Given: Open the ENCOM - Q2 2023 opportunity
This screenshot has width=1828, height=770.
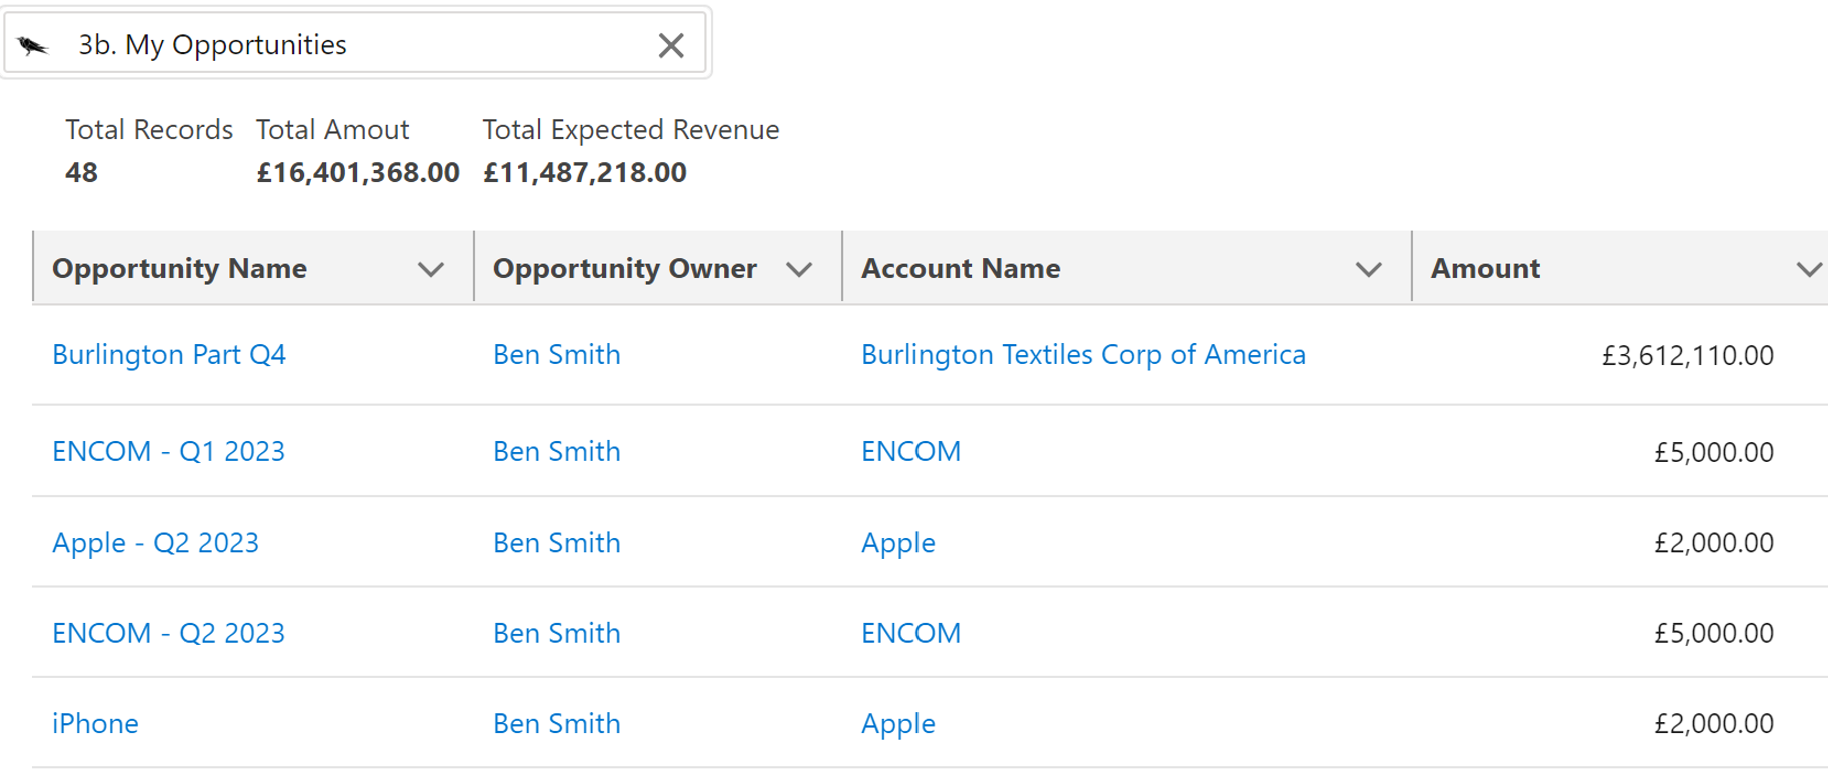Looking at the screenshot, I should point(168,633).
